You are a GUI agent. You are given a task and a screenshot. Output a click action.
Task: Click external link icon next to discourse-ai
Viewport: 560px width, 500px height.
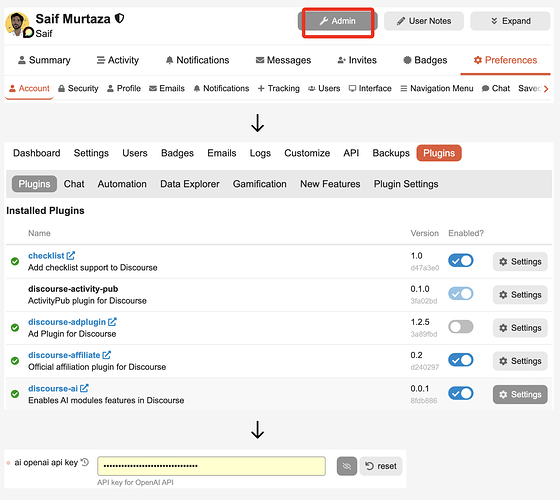pyautogui.click(x=84, y=388)
